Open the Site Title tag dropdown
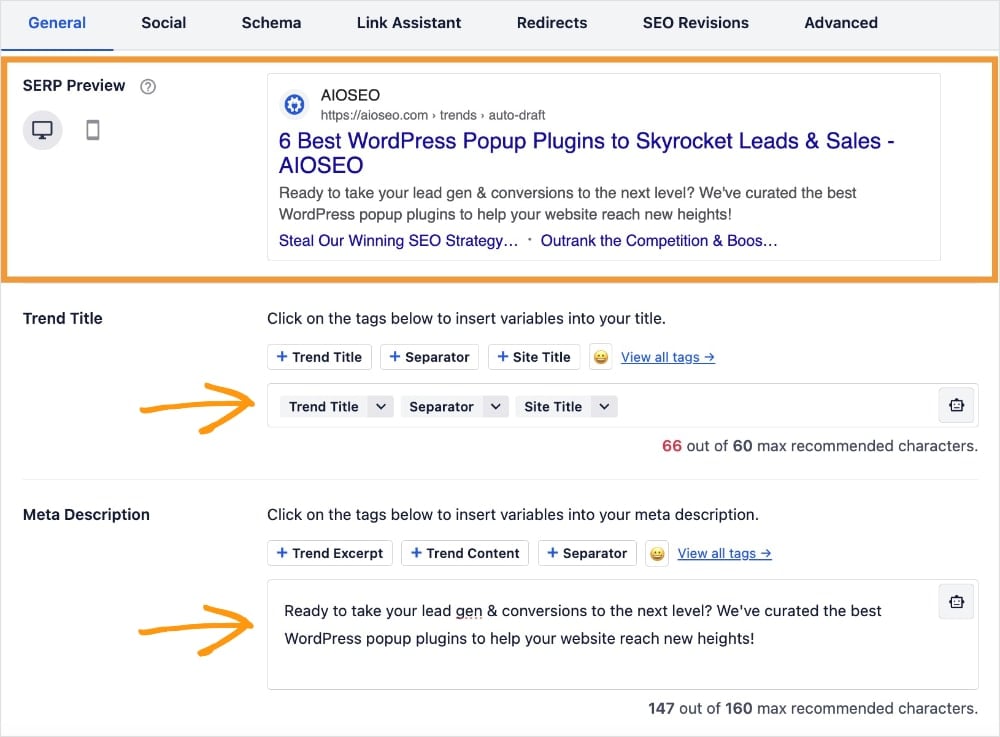The height and width of the screenshot is (737, 1000). (604, 406)
